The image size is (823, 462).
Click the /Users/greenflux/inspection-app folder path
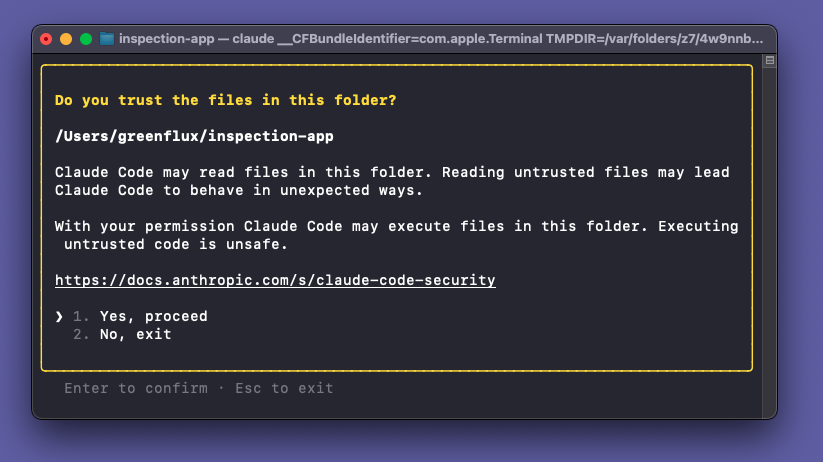click(x=194, y=136)
